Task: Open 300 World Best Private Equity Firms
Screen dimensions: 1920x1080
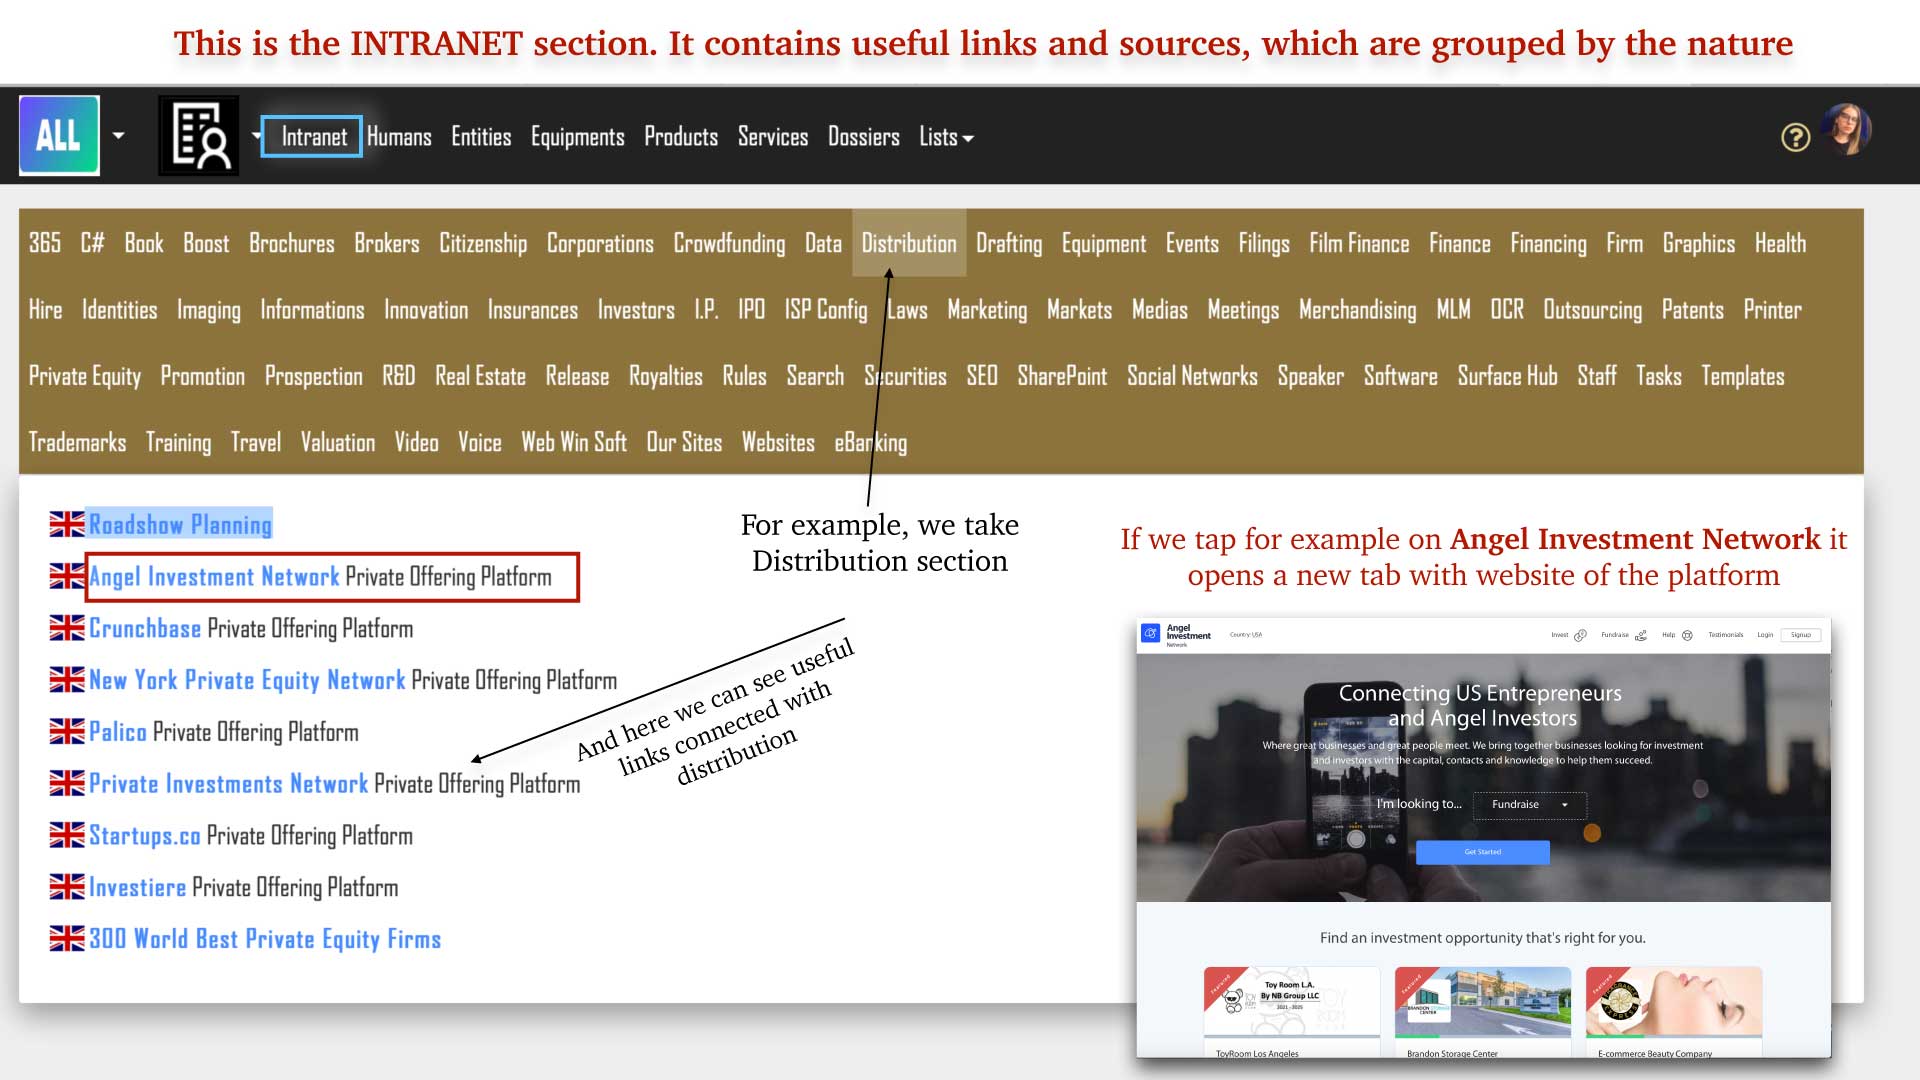Action: [265, 939]
